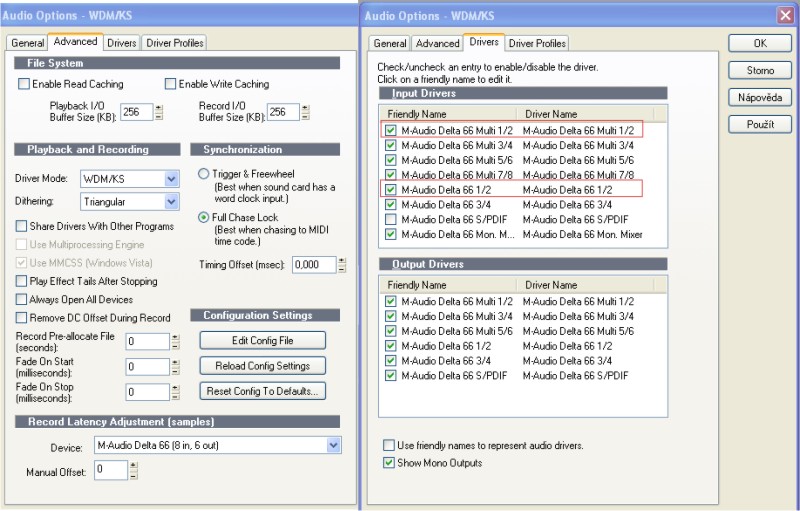Image resolution: width=800 pixels, height=511 pixels.
Task: Click the Storno cancel button
Action: pos(760,70)
